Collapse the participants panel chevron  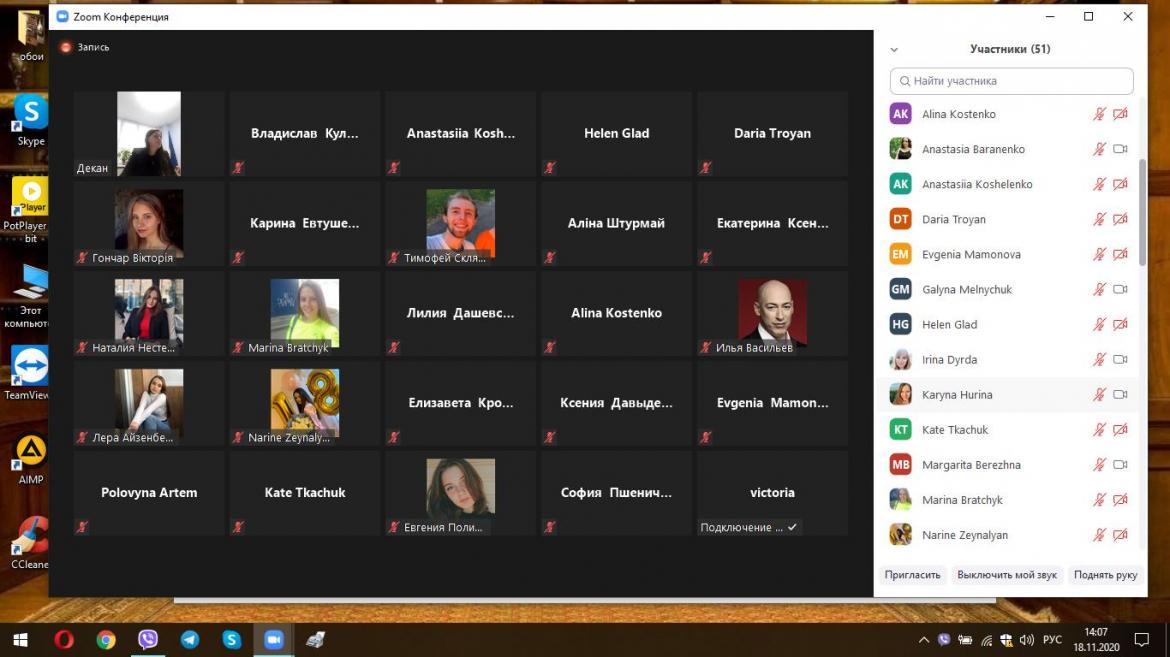(894, 49)
